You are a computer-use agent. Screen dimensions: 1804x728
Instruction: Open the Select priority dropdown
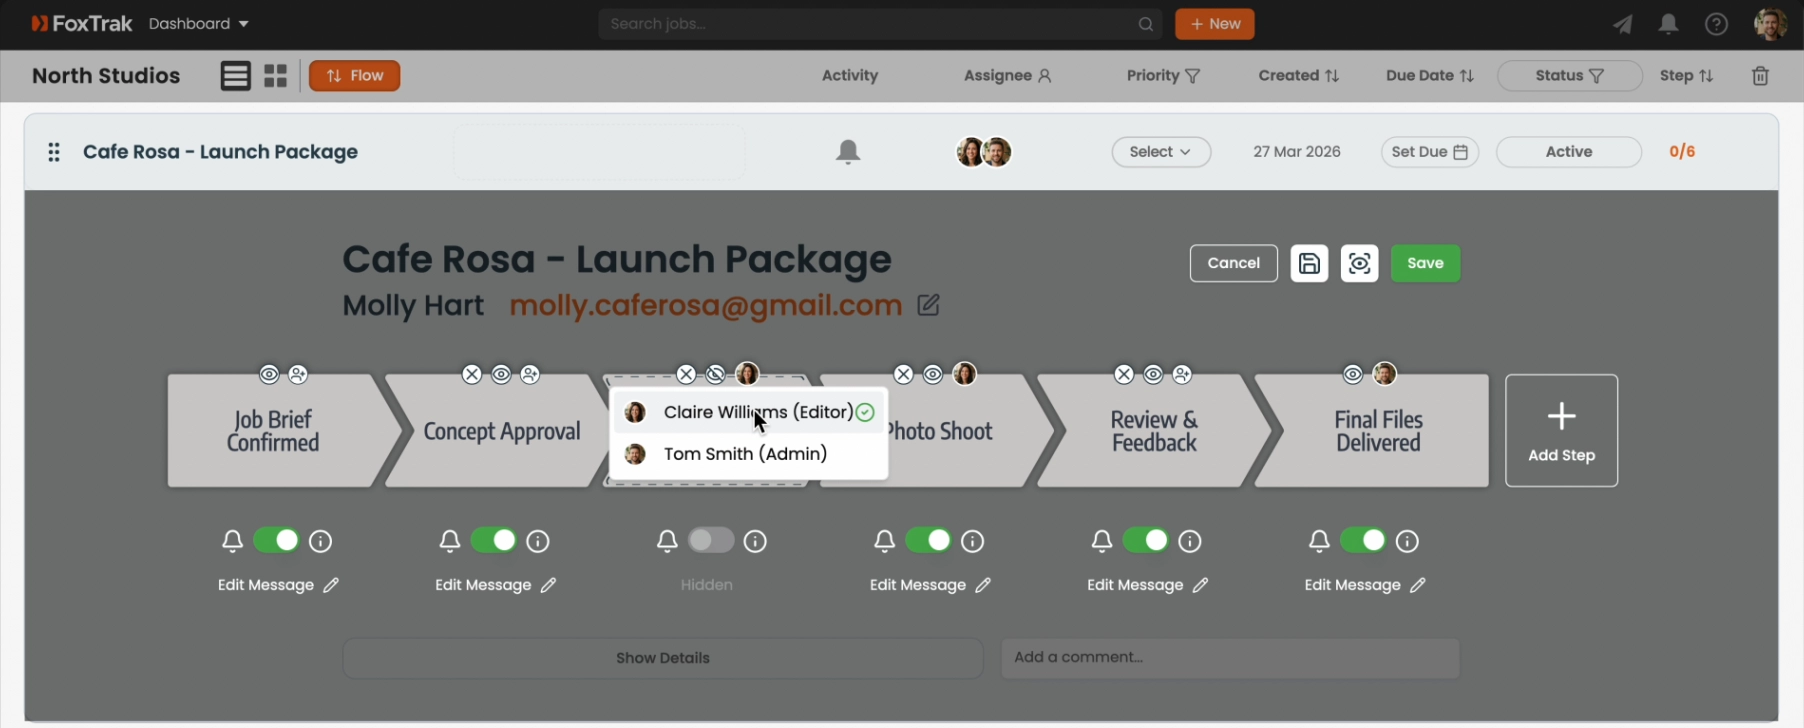[x=1161, y=152]
